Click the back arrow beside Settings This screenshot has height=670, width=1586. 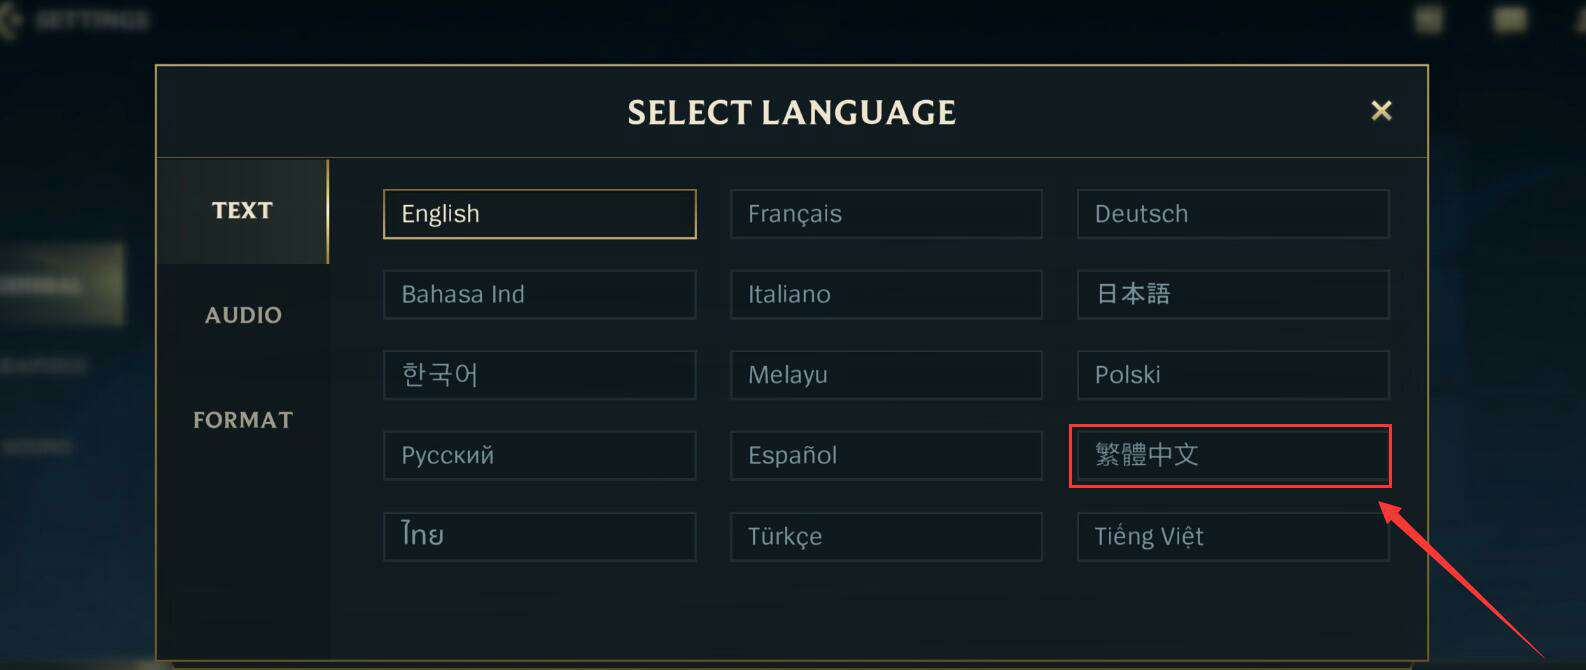(x=10, y=20)
